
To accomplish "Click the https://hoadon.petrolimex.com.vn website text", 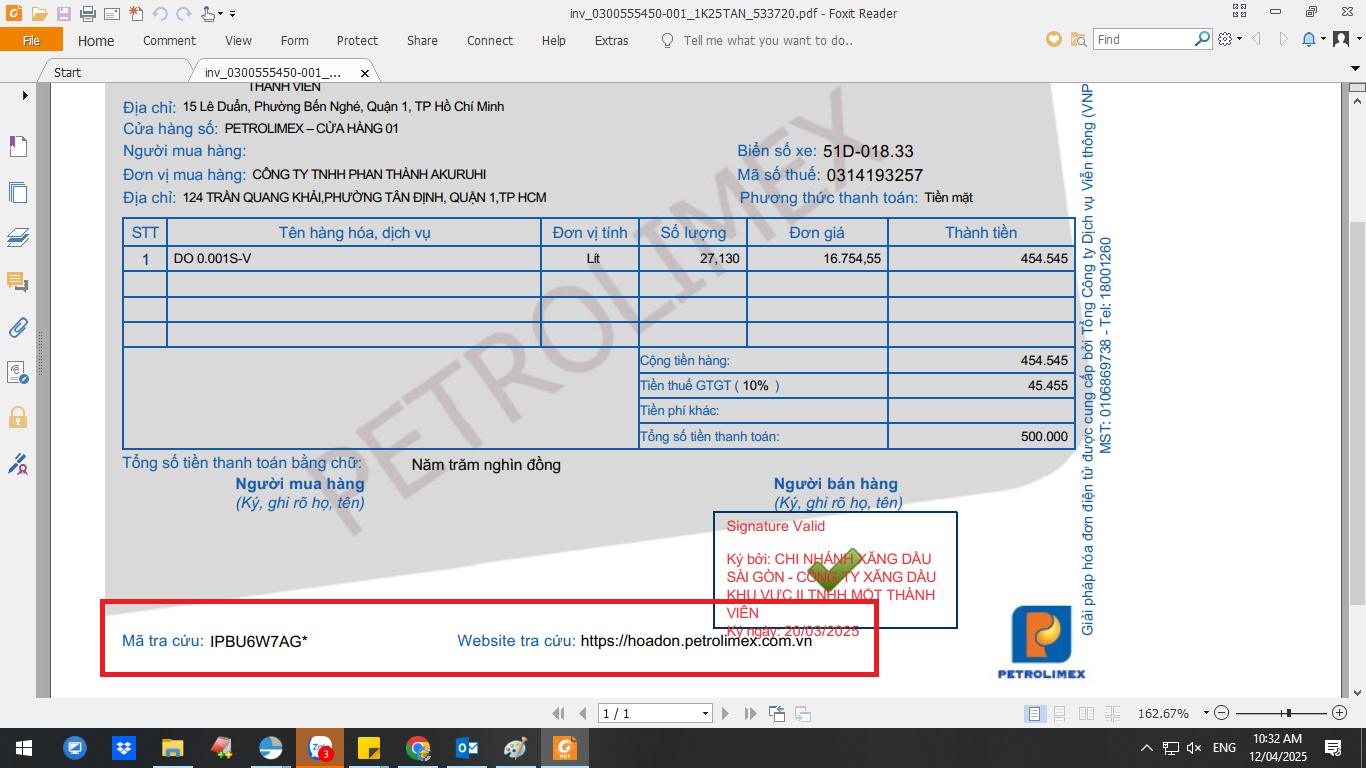I will pos(696,641).
